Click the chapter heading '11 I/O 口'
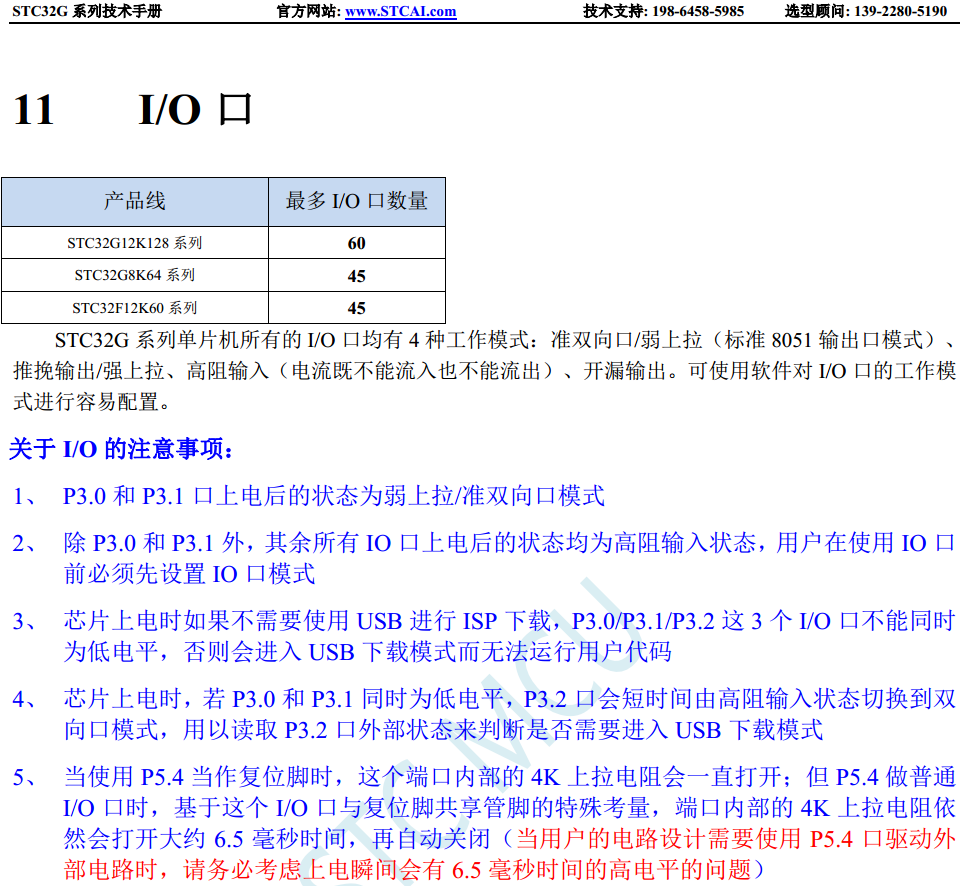Image resolution: width=965 pixels, height=886 pixels. pyautogui.click(x=132, y=110)
